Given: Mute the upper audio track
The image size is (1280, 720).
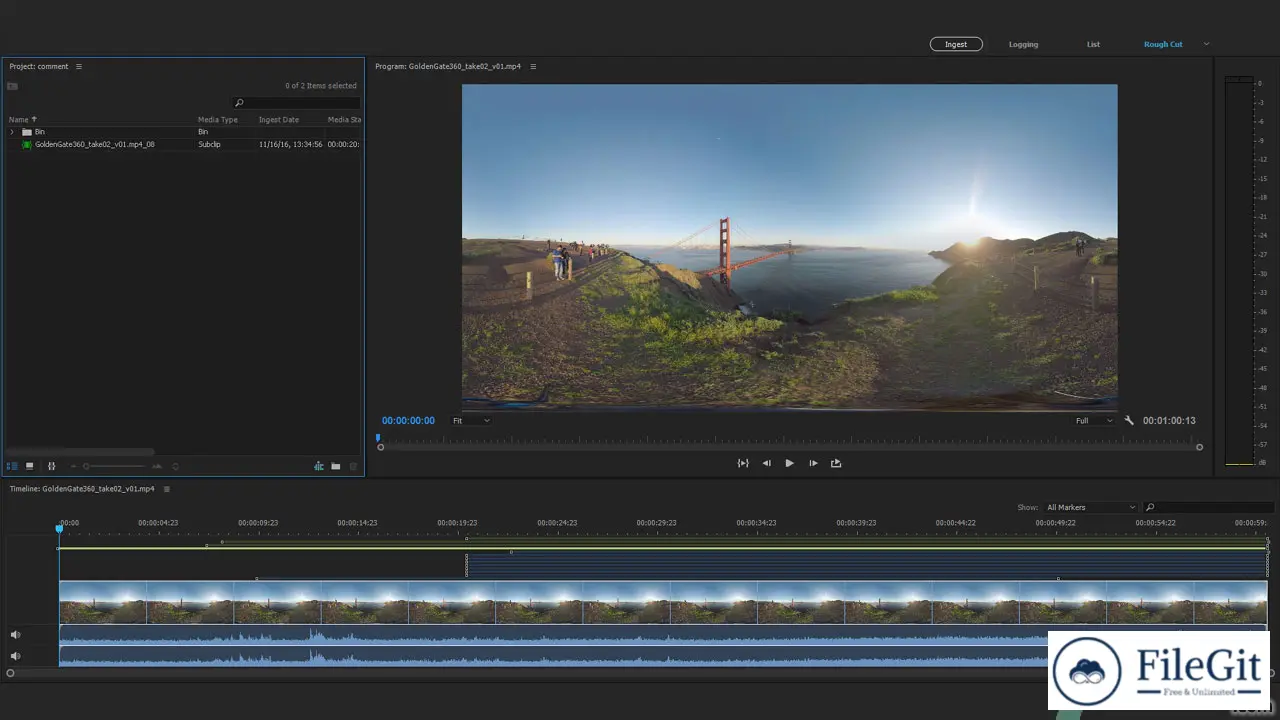Looking at the screenshot, I should (x=15, y=635).
